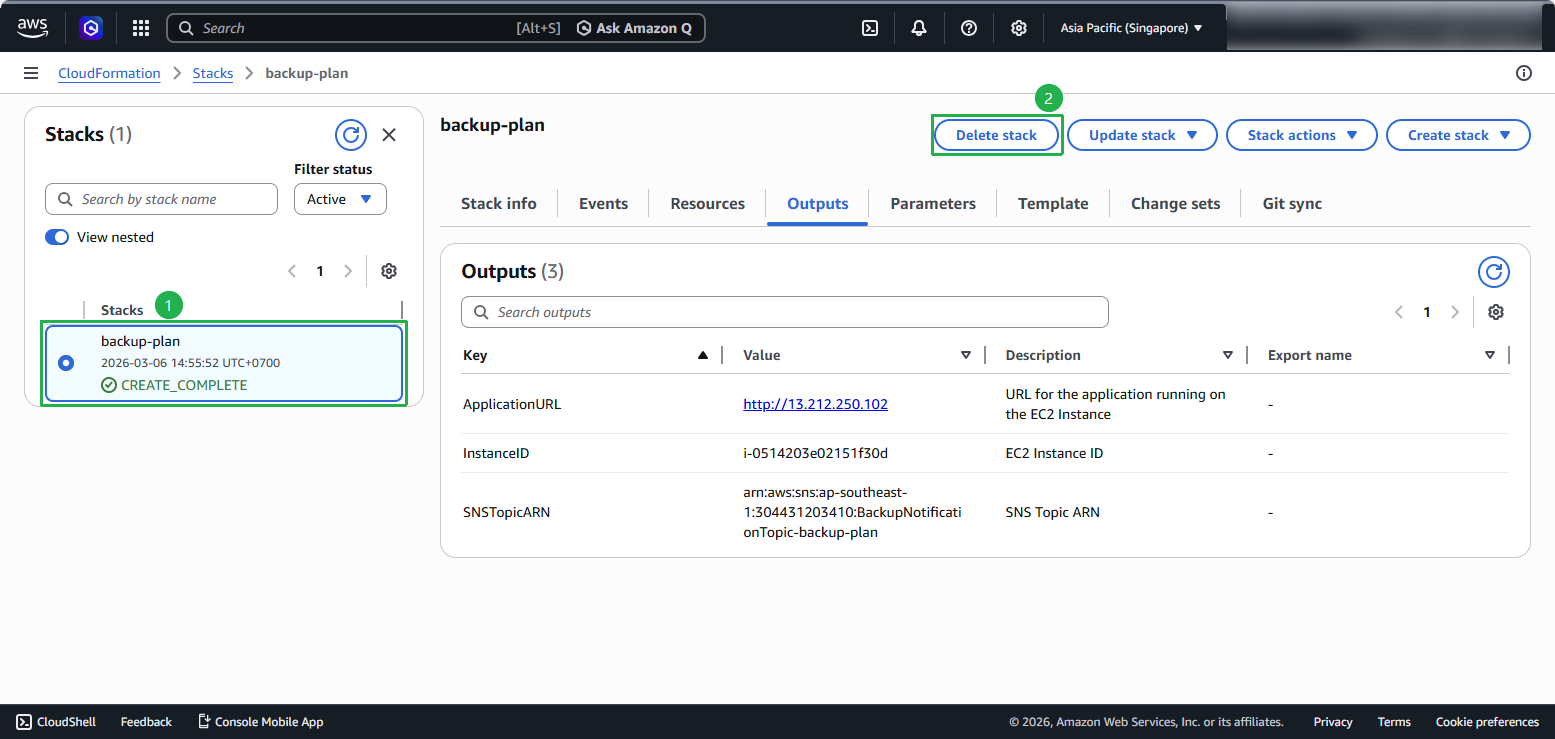
Task: Open the Terms footer link
Action: click(1394, 722)
